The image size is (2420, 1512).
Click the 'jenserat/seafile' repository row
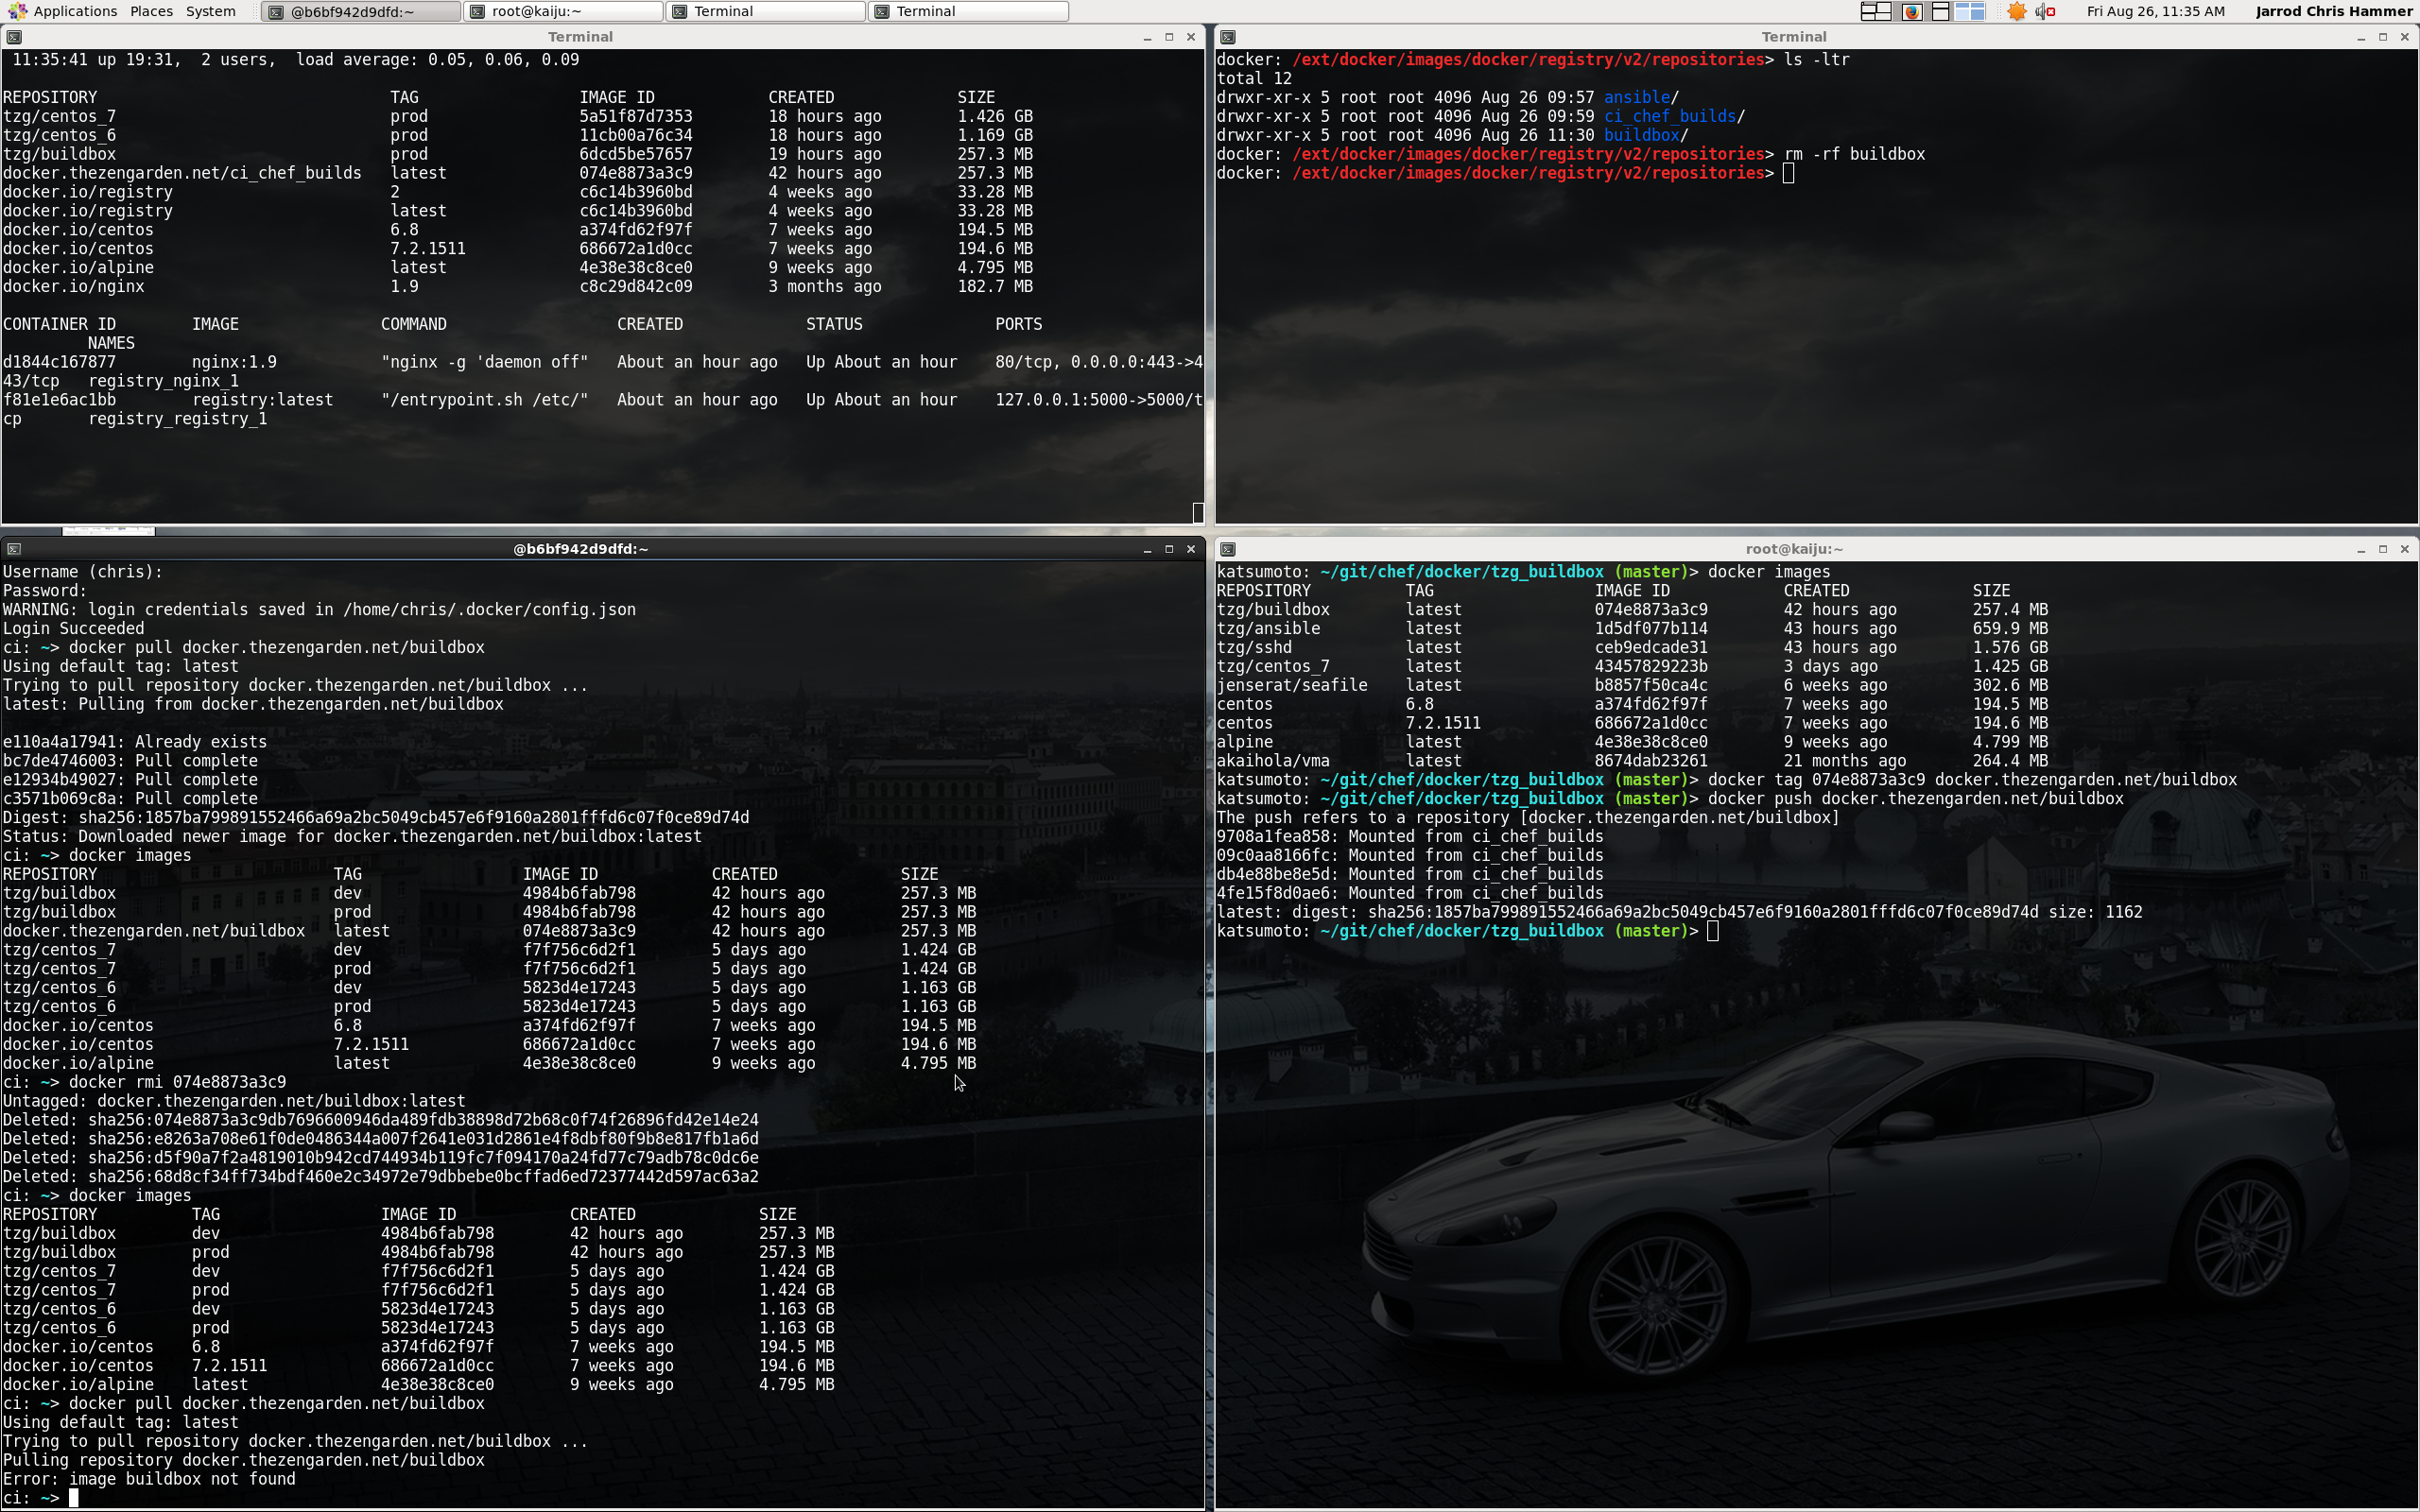click(x=1632, y=685)
